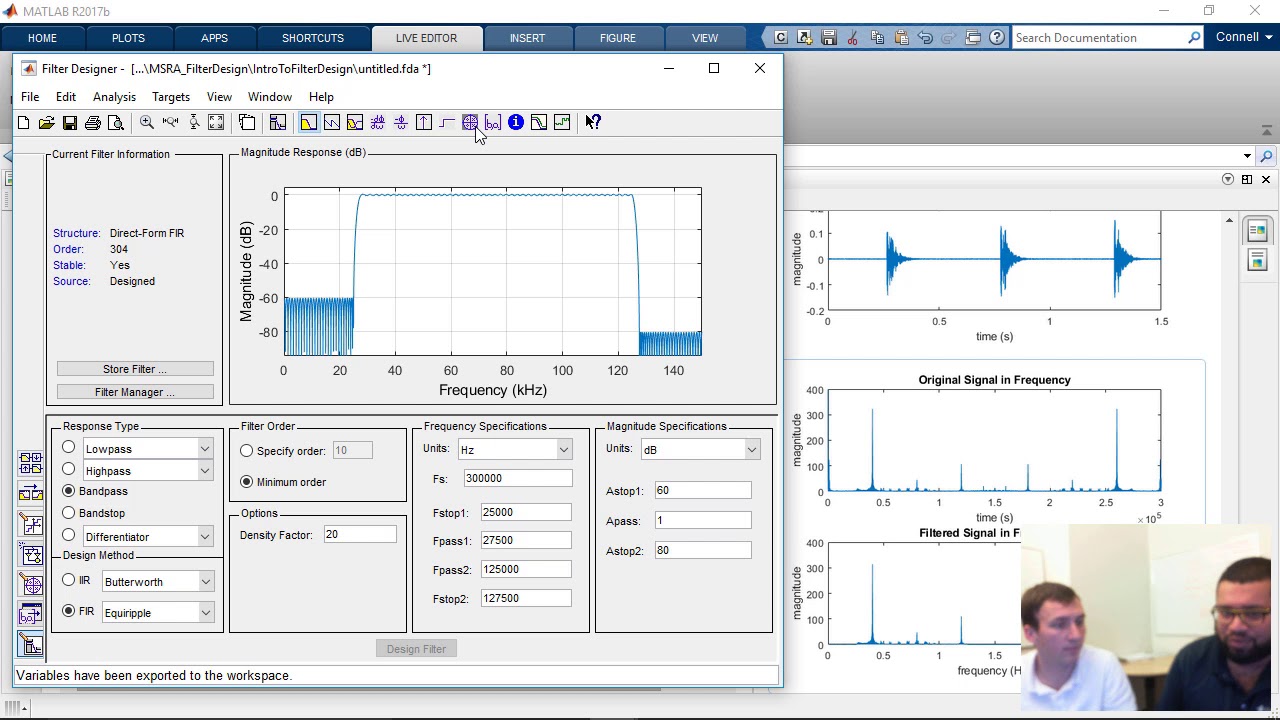
Task: Expand the Equiripple FIR method dropdown
Action: point(205,613)
